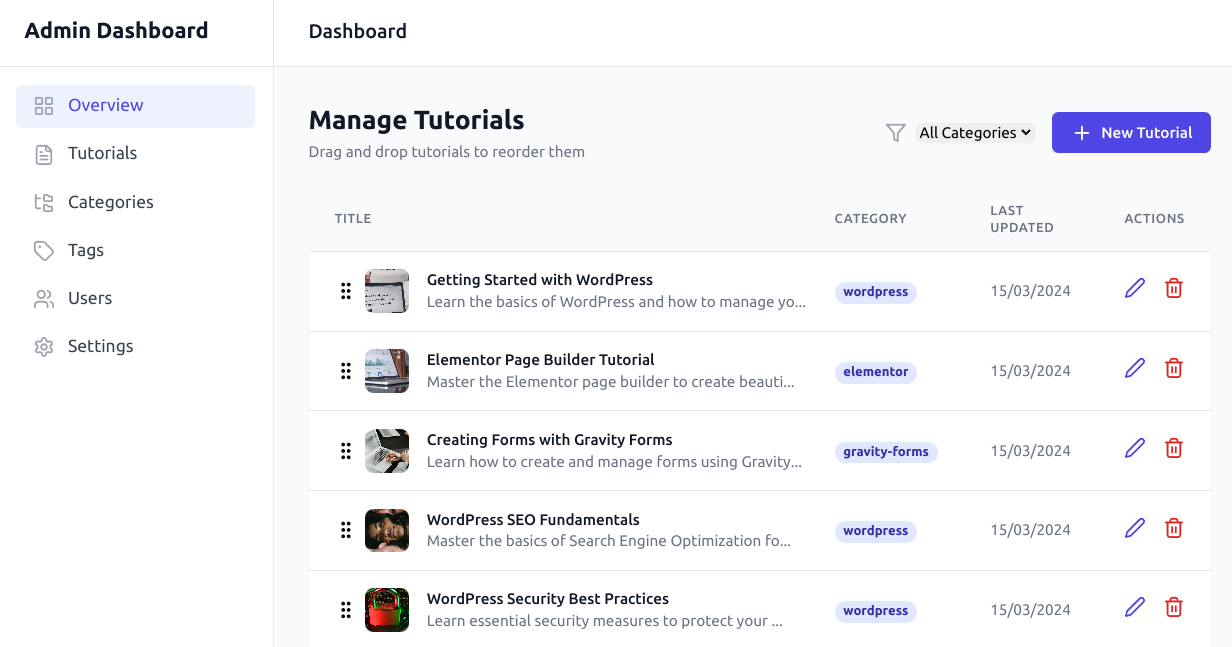This screenshot has height=647, width=1232.
Task: Delete the WordPress SEO Fundamentals tutorial
Action: [x=1174, y=528]
